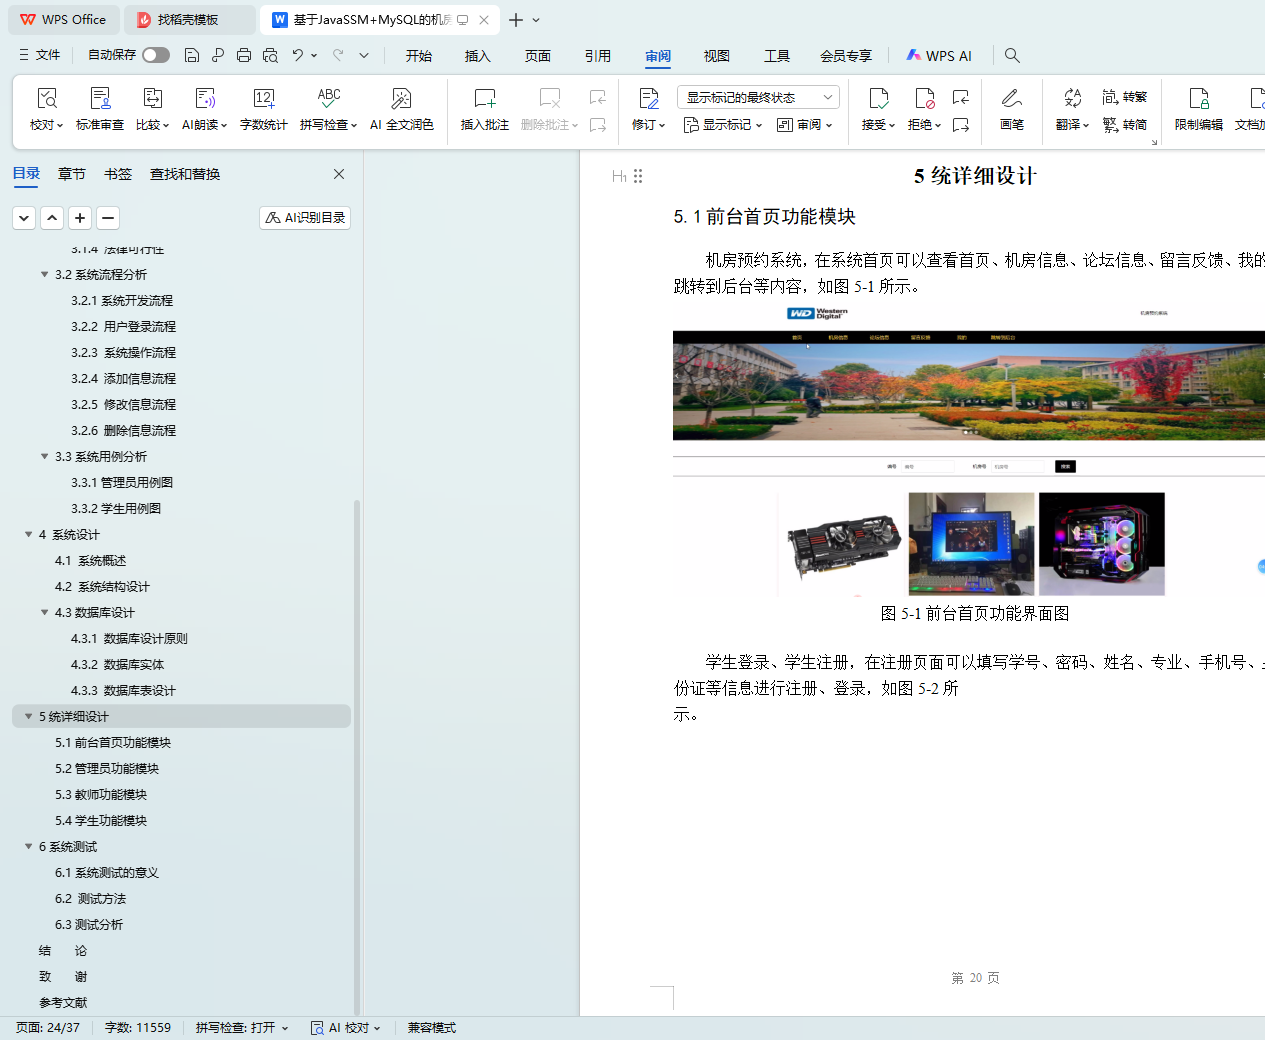Open the 显示标记的最终状态 dropdown

758,97
